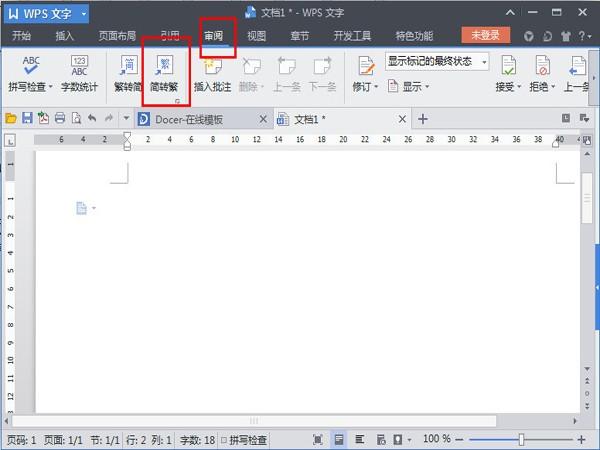Close the Docer-在线模板 tab
Screen dimensions: 600x450
tap(263, 119)
